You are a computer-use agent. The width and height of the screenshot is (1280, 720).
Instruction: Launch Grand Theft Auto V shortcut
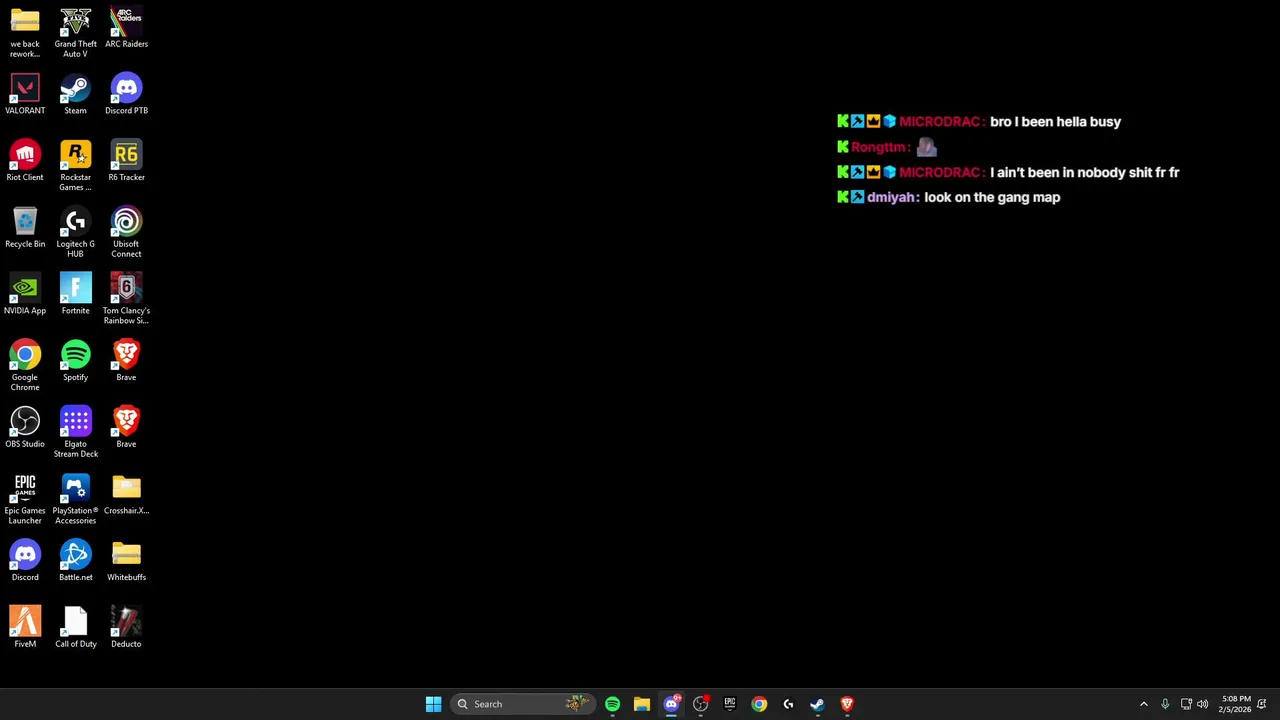(75, 32)
